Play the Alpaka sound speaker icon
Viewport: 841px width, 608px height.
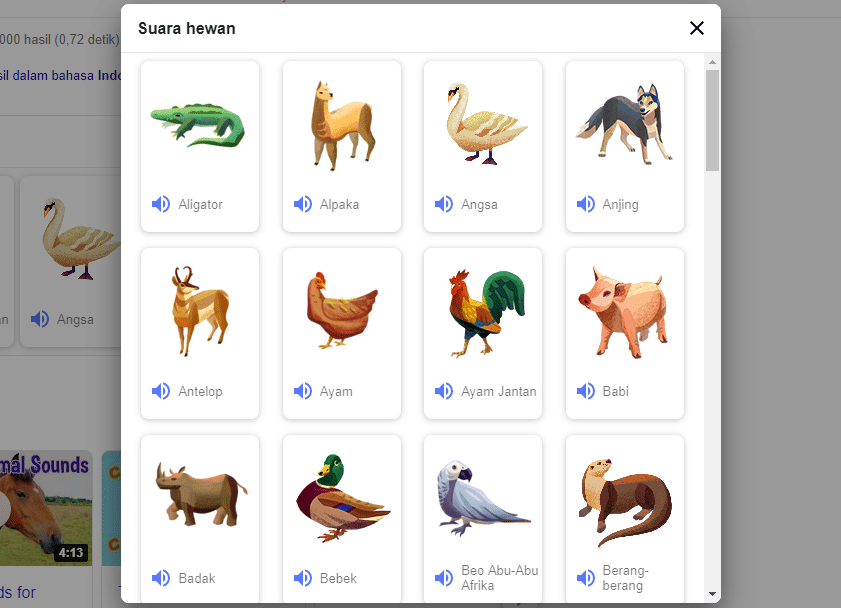pyautogui.click(x=303, y=204)
